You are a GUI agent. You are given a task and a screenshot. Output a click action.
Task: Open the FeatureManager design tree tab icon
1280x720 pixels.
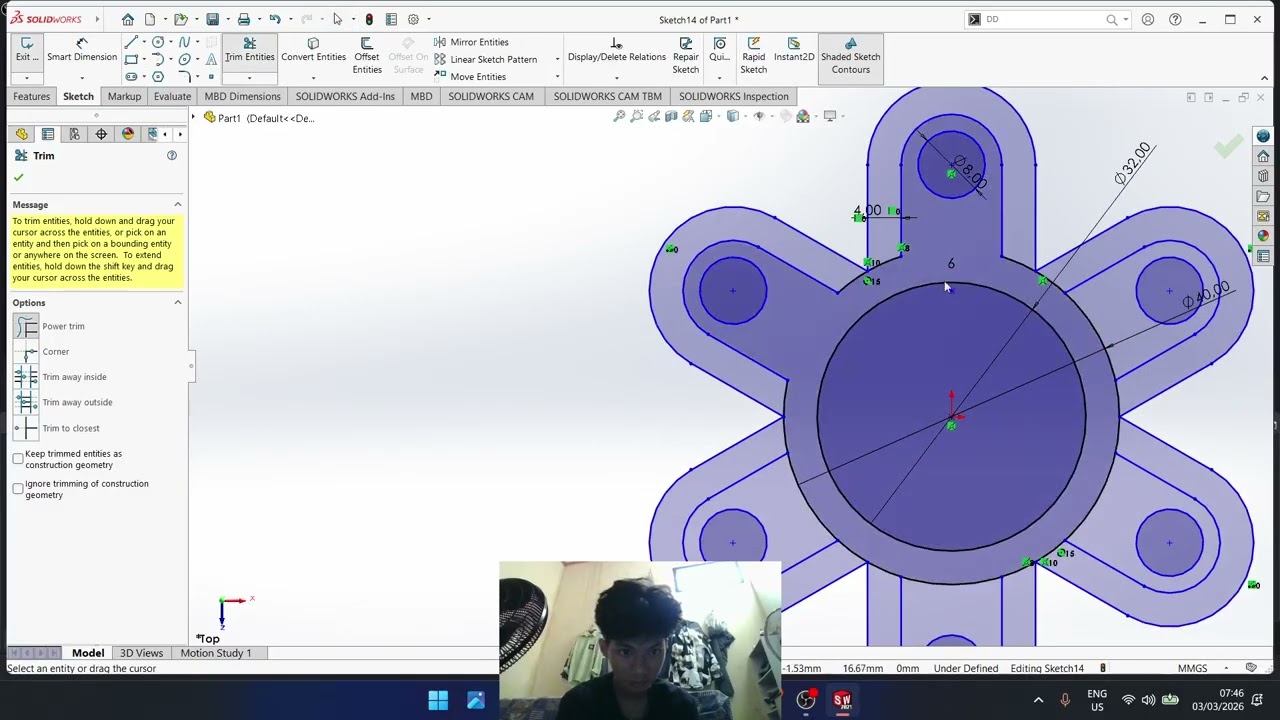coord(22,134)
